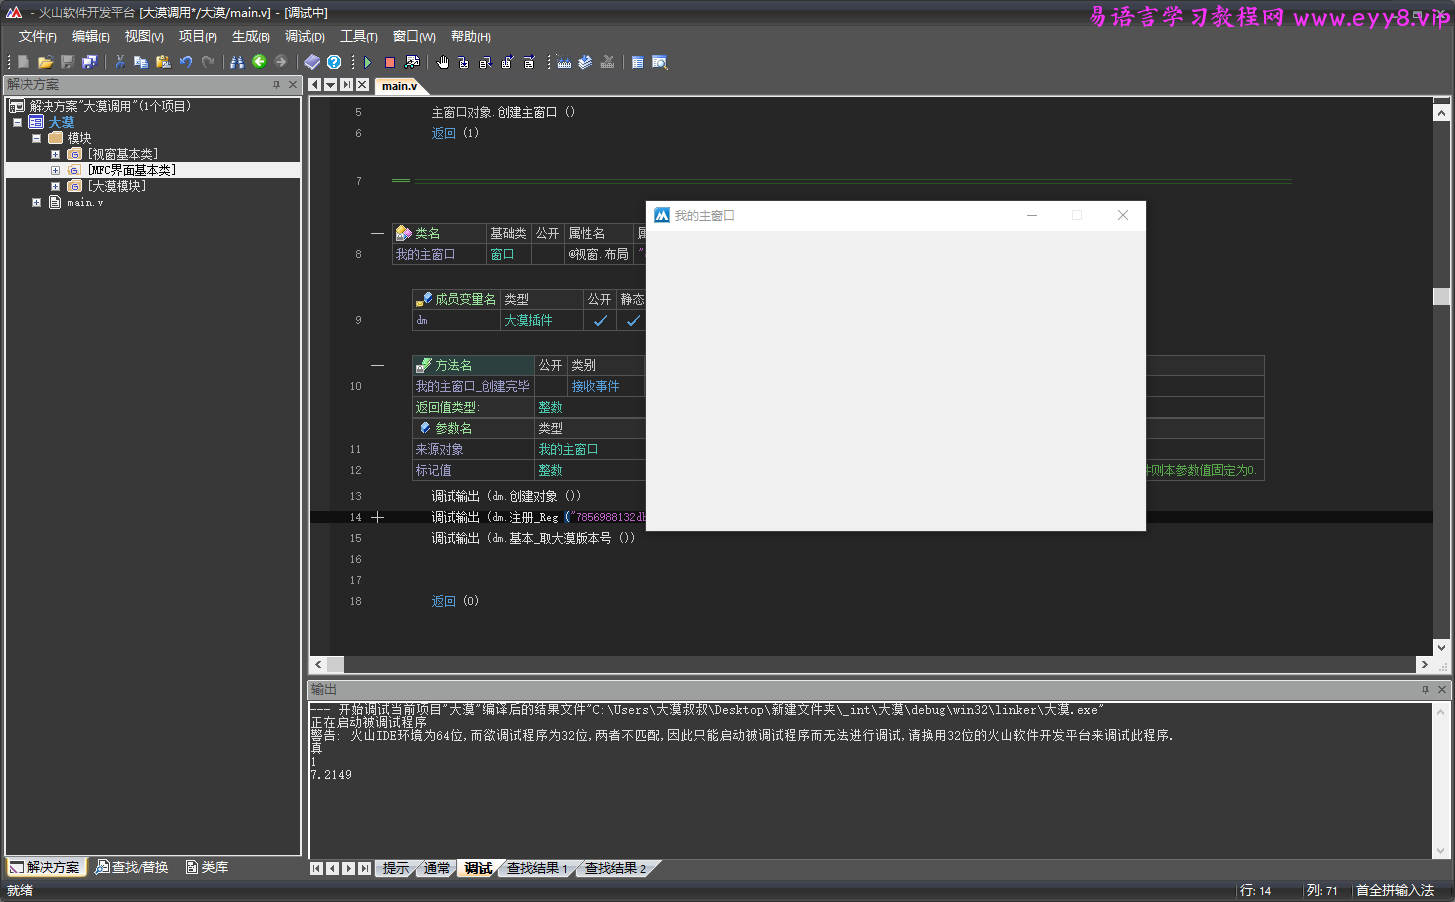Click the New file toolbar icon

point(23,62)
